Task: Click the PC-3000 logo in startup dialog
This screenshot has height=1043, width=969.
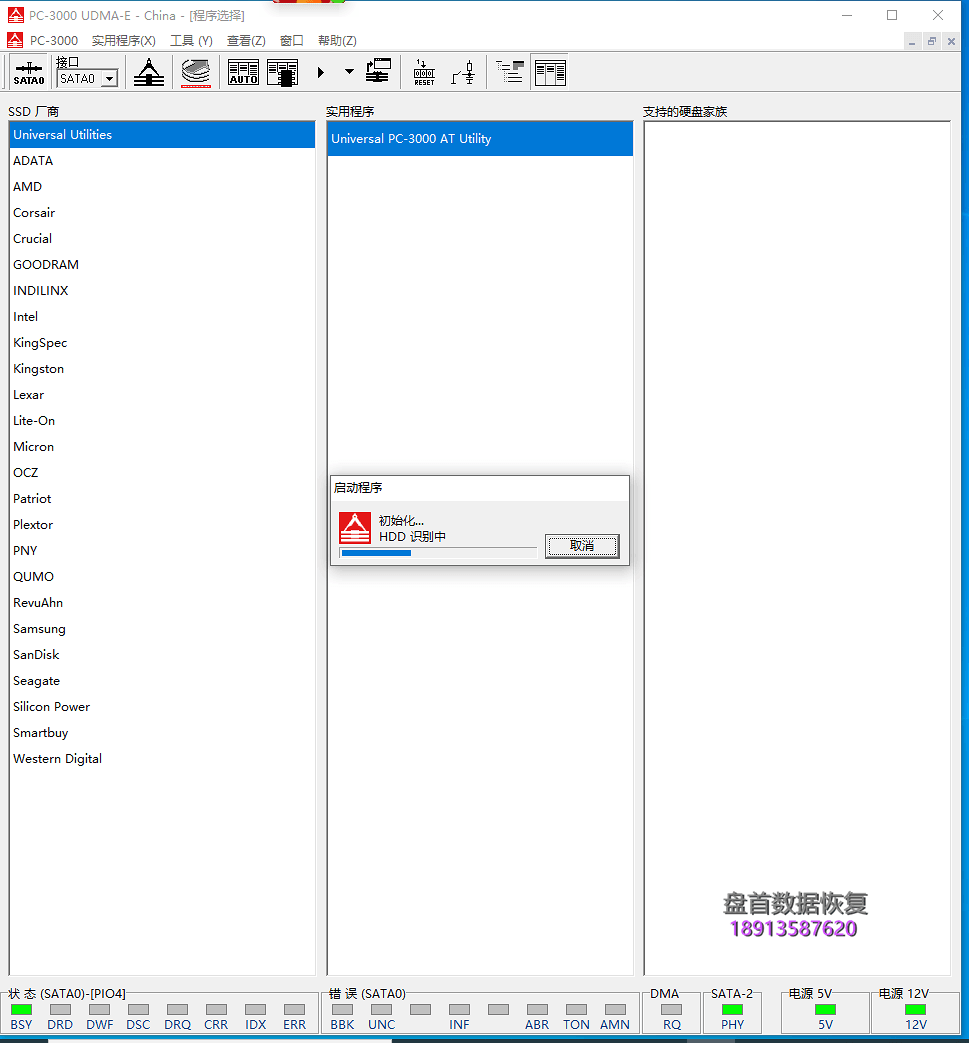Action: click(355, 528)
